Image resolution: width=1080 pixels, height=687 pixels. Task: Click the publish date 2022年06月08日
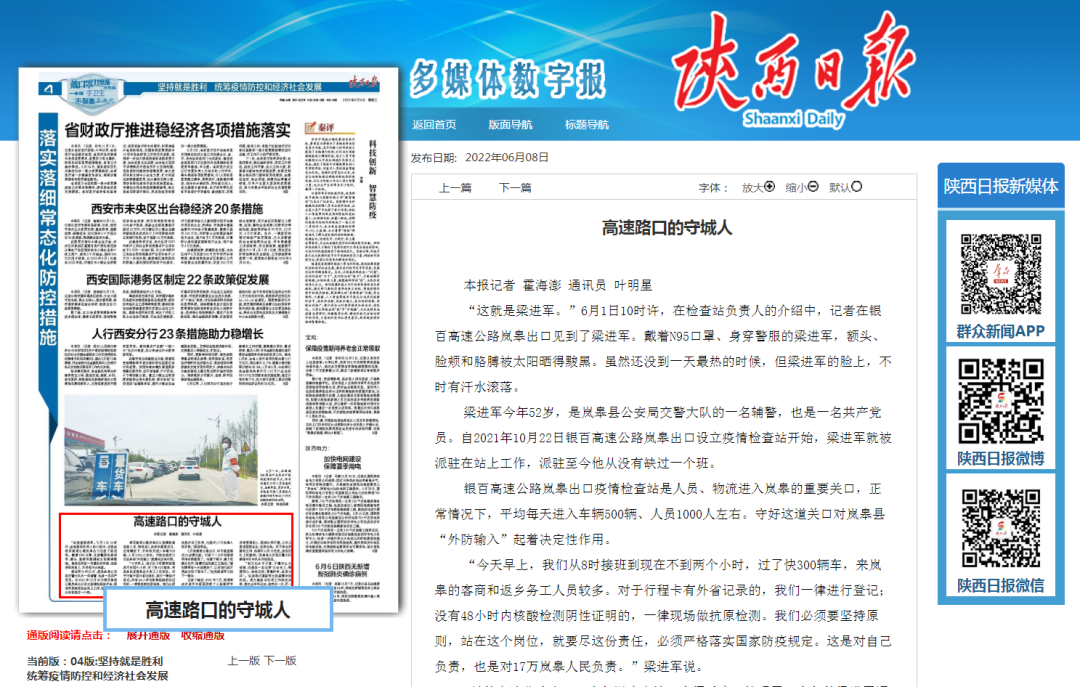(x=507, y=158)
